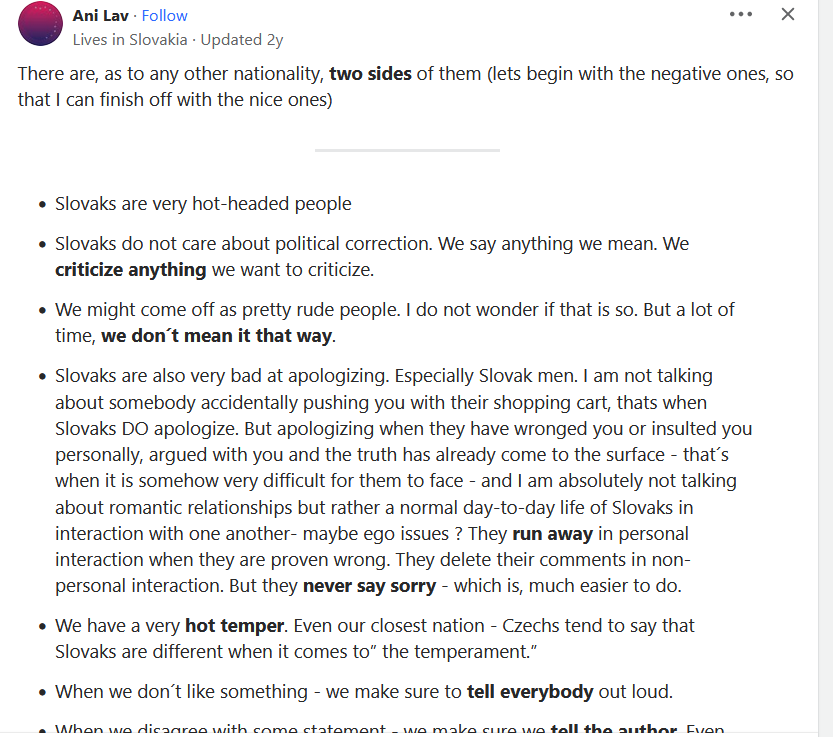Image resolution: width=833 pixels, height=737 pixels.
Task: Click the bold 'hot temper' text
Action: click(234, 626)
